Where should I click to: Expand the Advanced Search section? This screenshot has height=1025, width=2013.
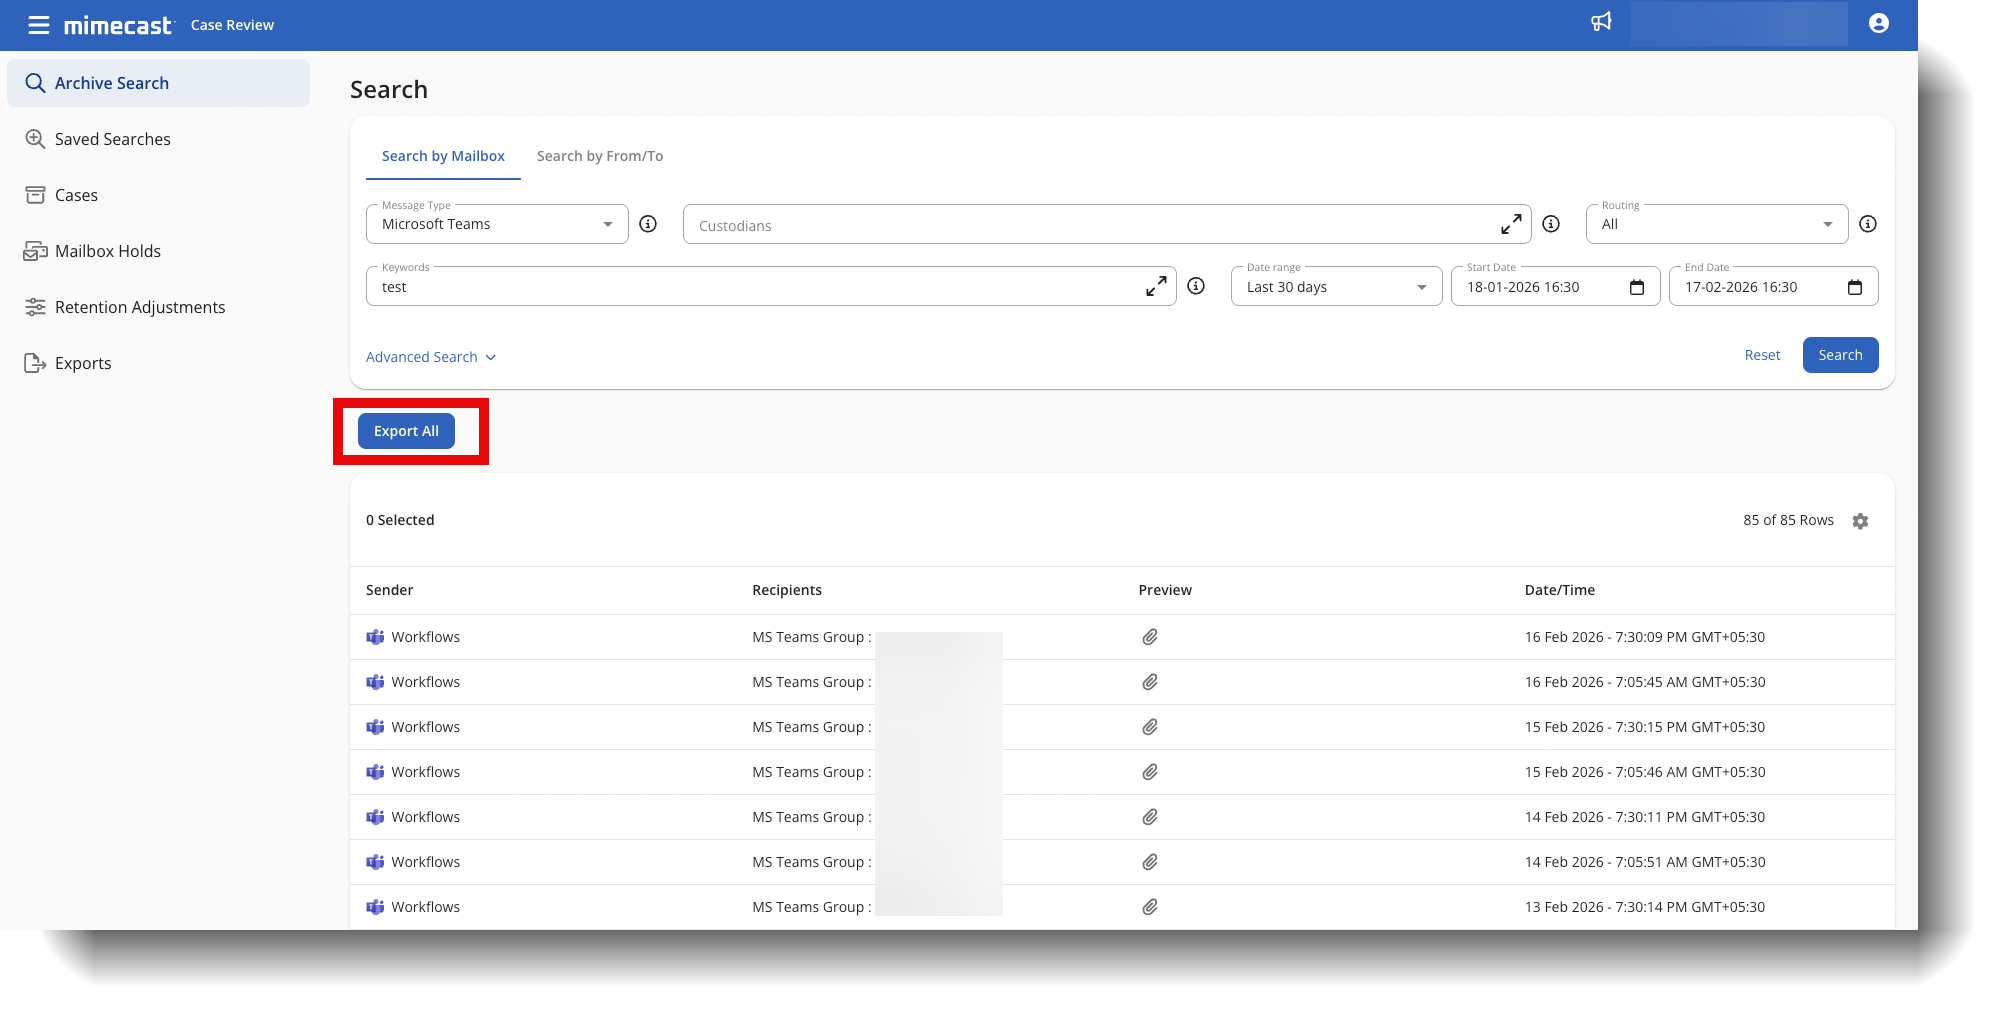click(x=430, y=357)
